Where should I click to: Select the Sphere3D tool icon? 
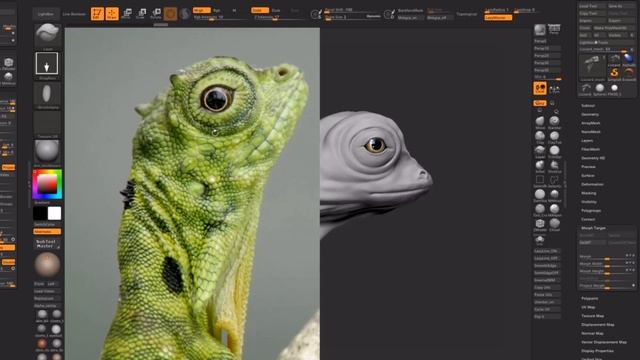tap(600, 88)
